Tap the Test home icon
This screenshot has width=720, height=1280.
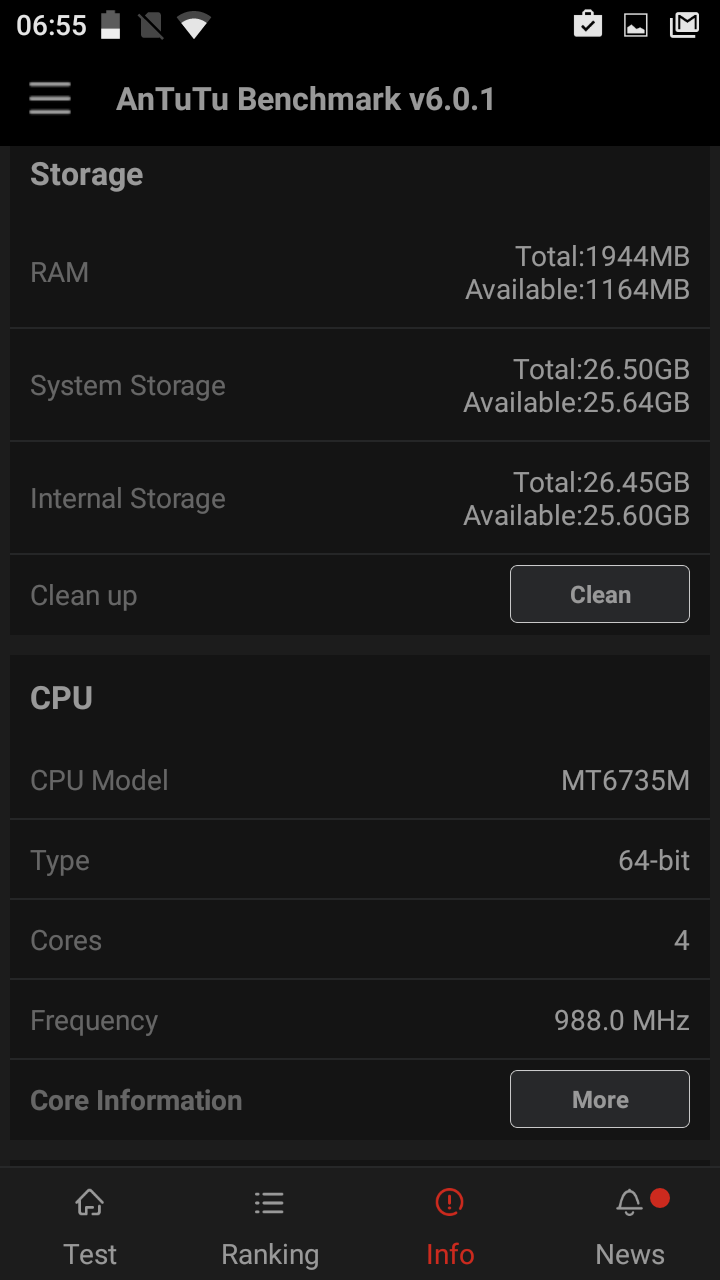tap(90, 1202)
